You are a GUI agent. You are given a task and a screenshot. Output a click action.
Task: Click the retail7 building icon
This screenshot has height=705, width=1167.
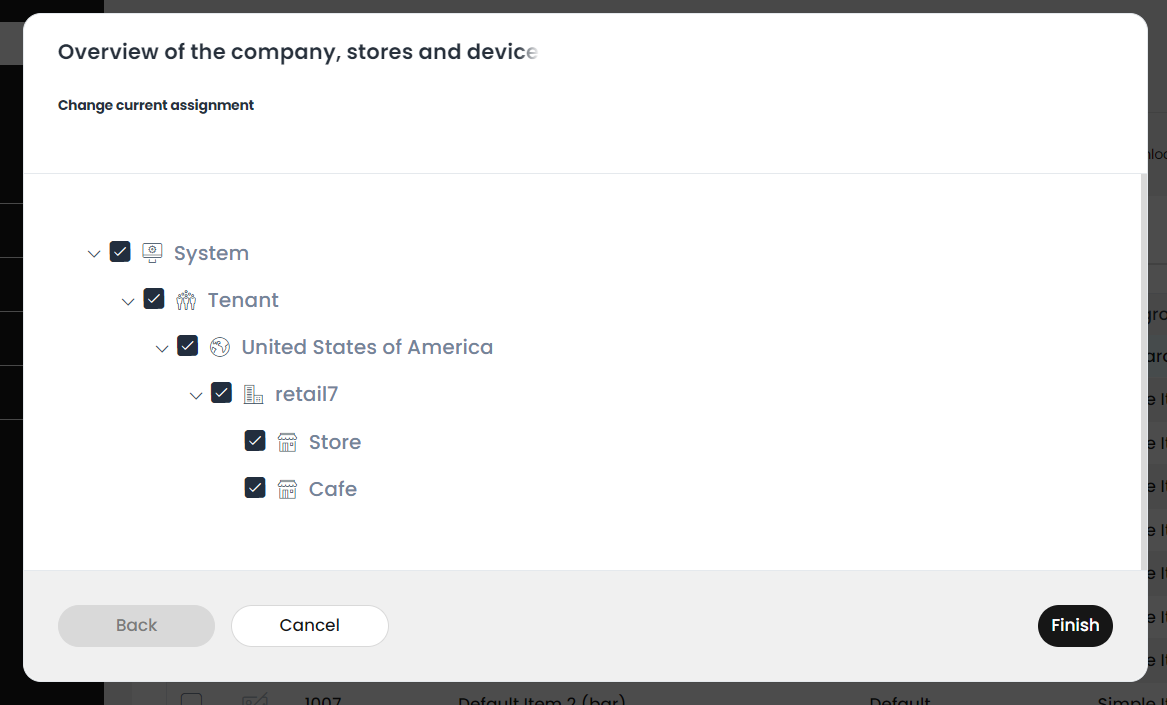(x=254, y=395)
